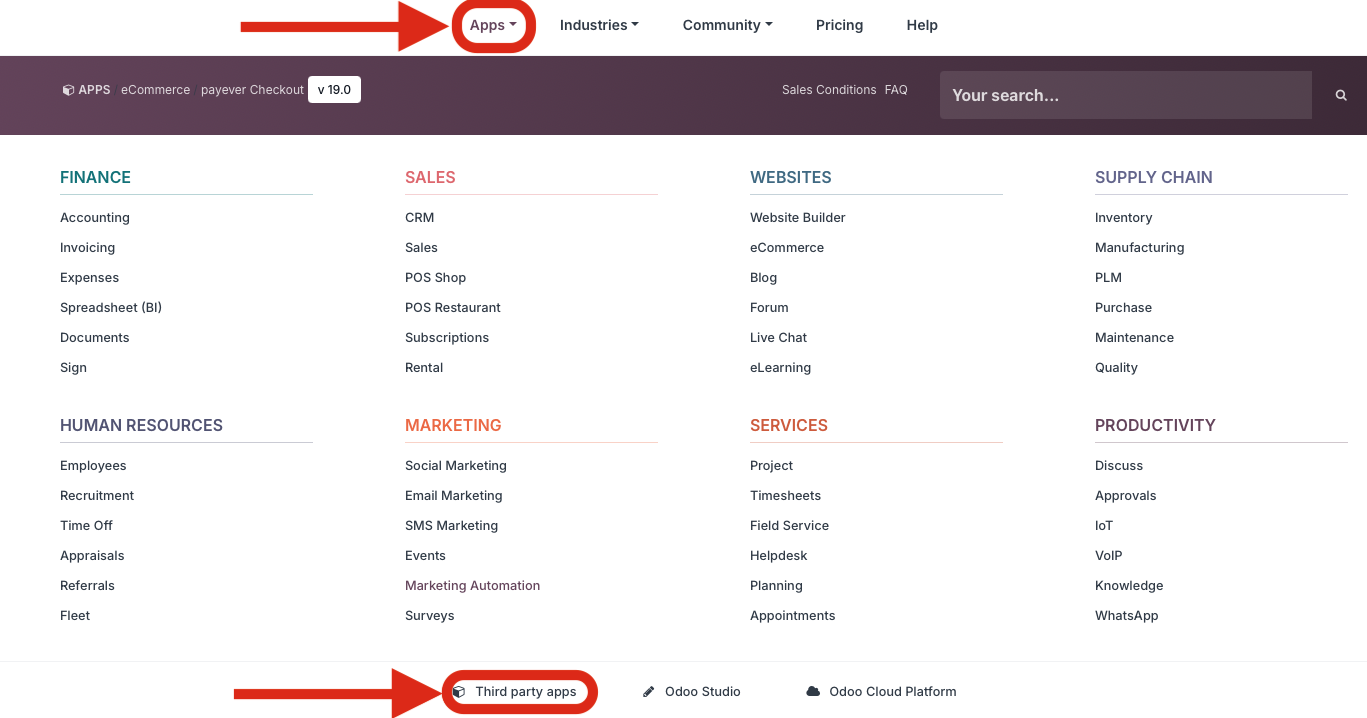Open Website Builder app
The width and height of the screenshot is (1367, 718).
pyautogui.click(x=798, y=217)
